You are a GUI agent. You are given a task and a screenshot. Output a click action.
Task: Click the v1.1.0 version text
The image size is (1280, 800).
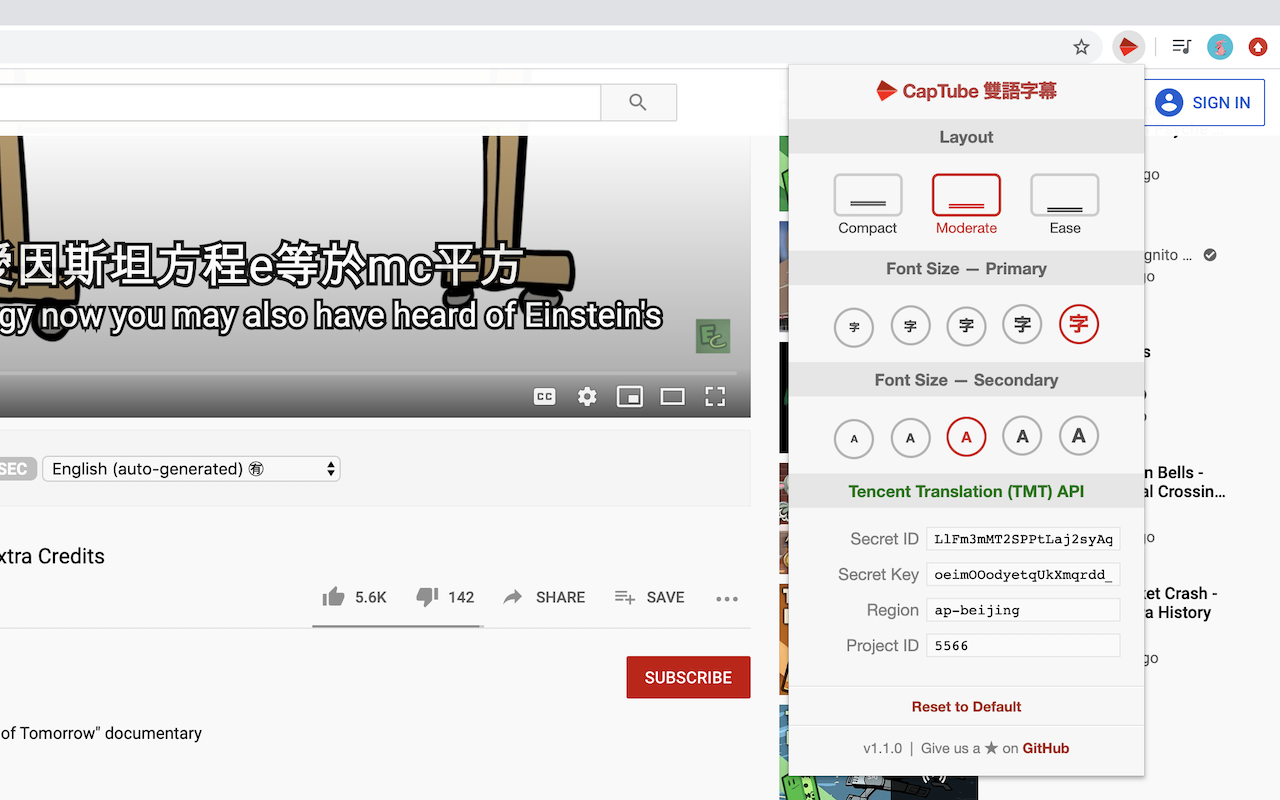point(882,748)
